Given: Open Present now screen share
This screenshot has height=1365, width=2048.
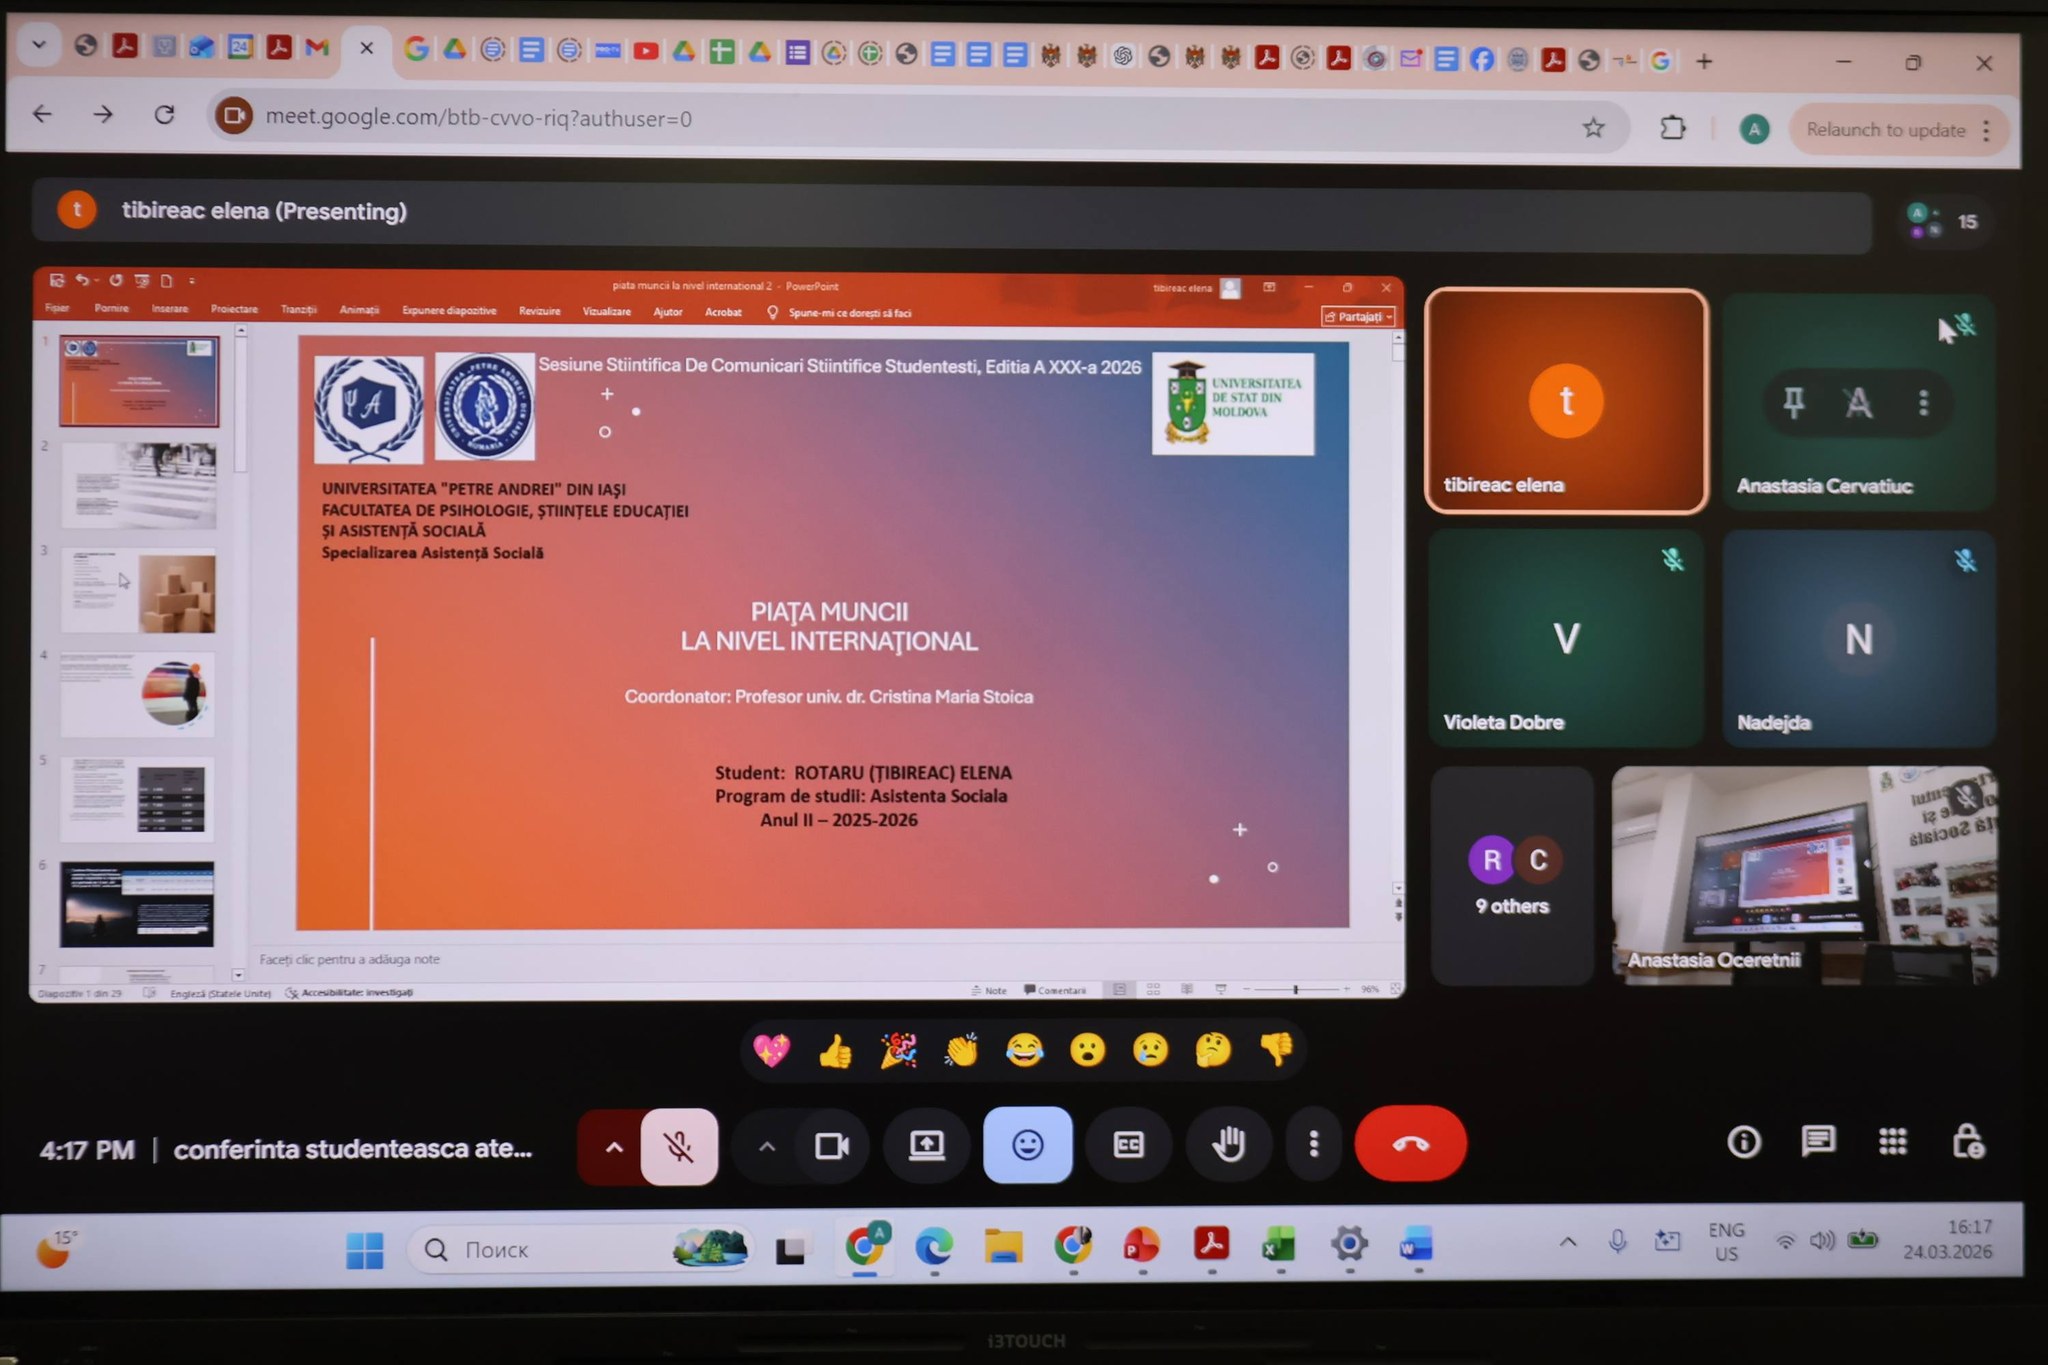Looking at the screenshot, I should tap(926, 1145).
